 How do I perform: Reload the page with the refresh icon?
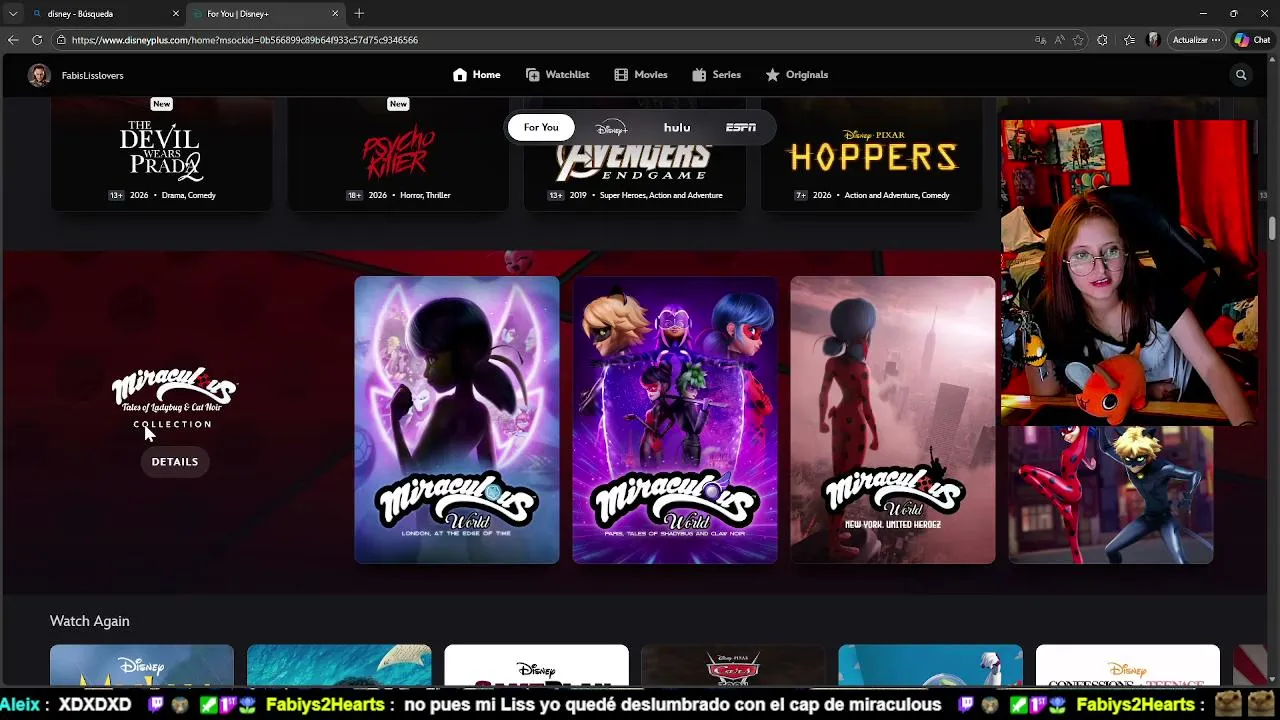pos(37,40)
